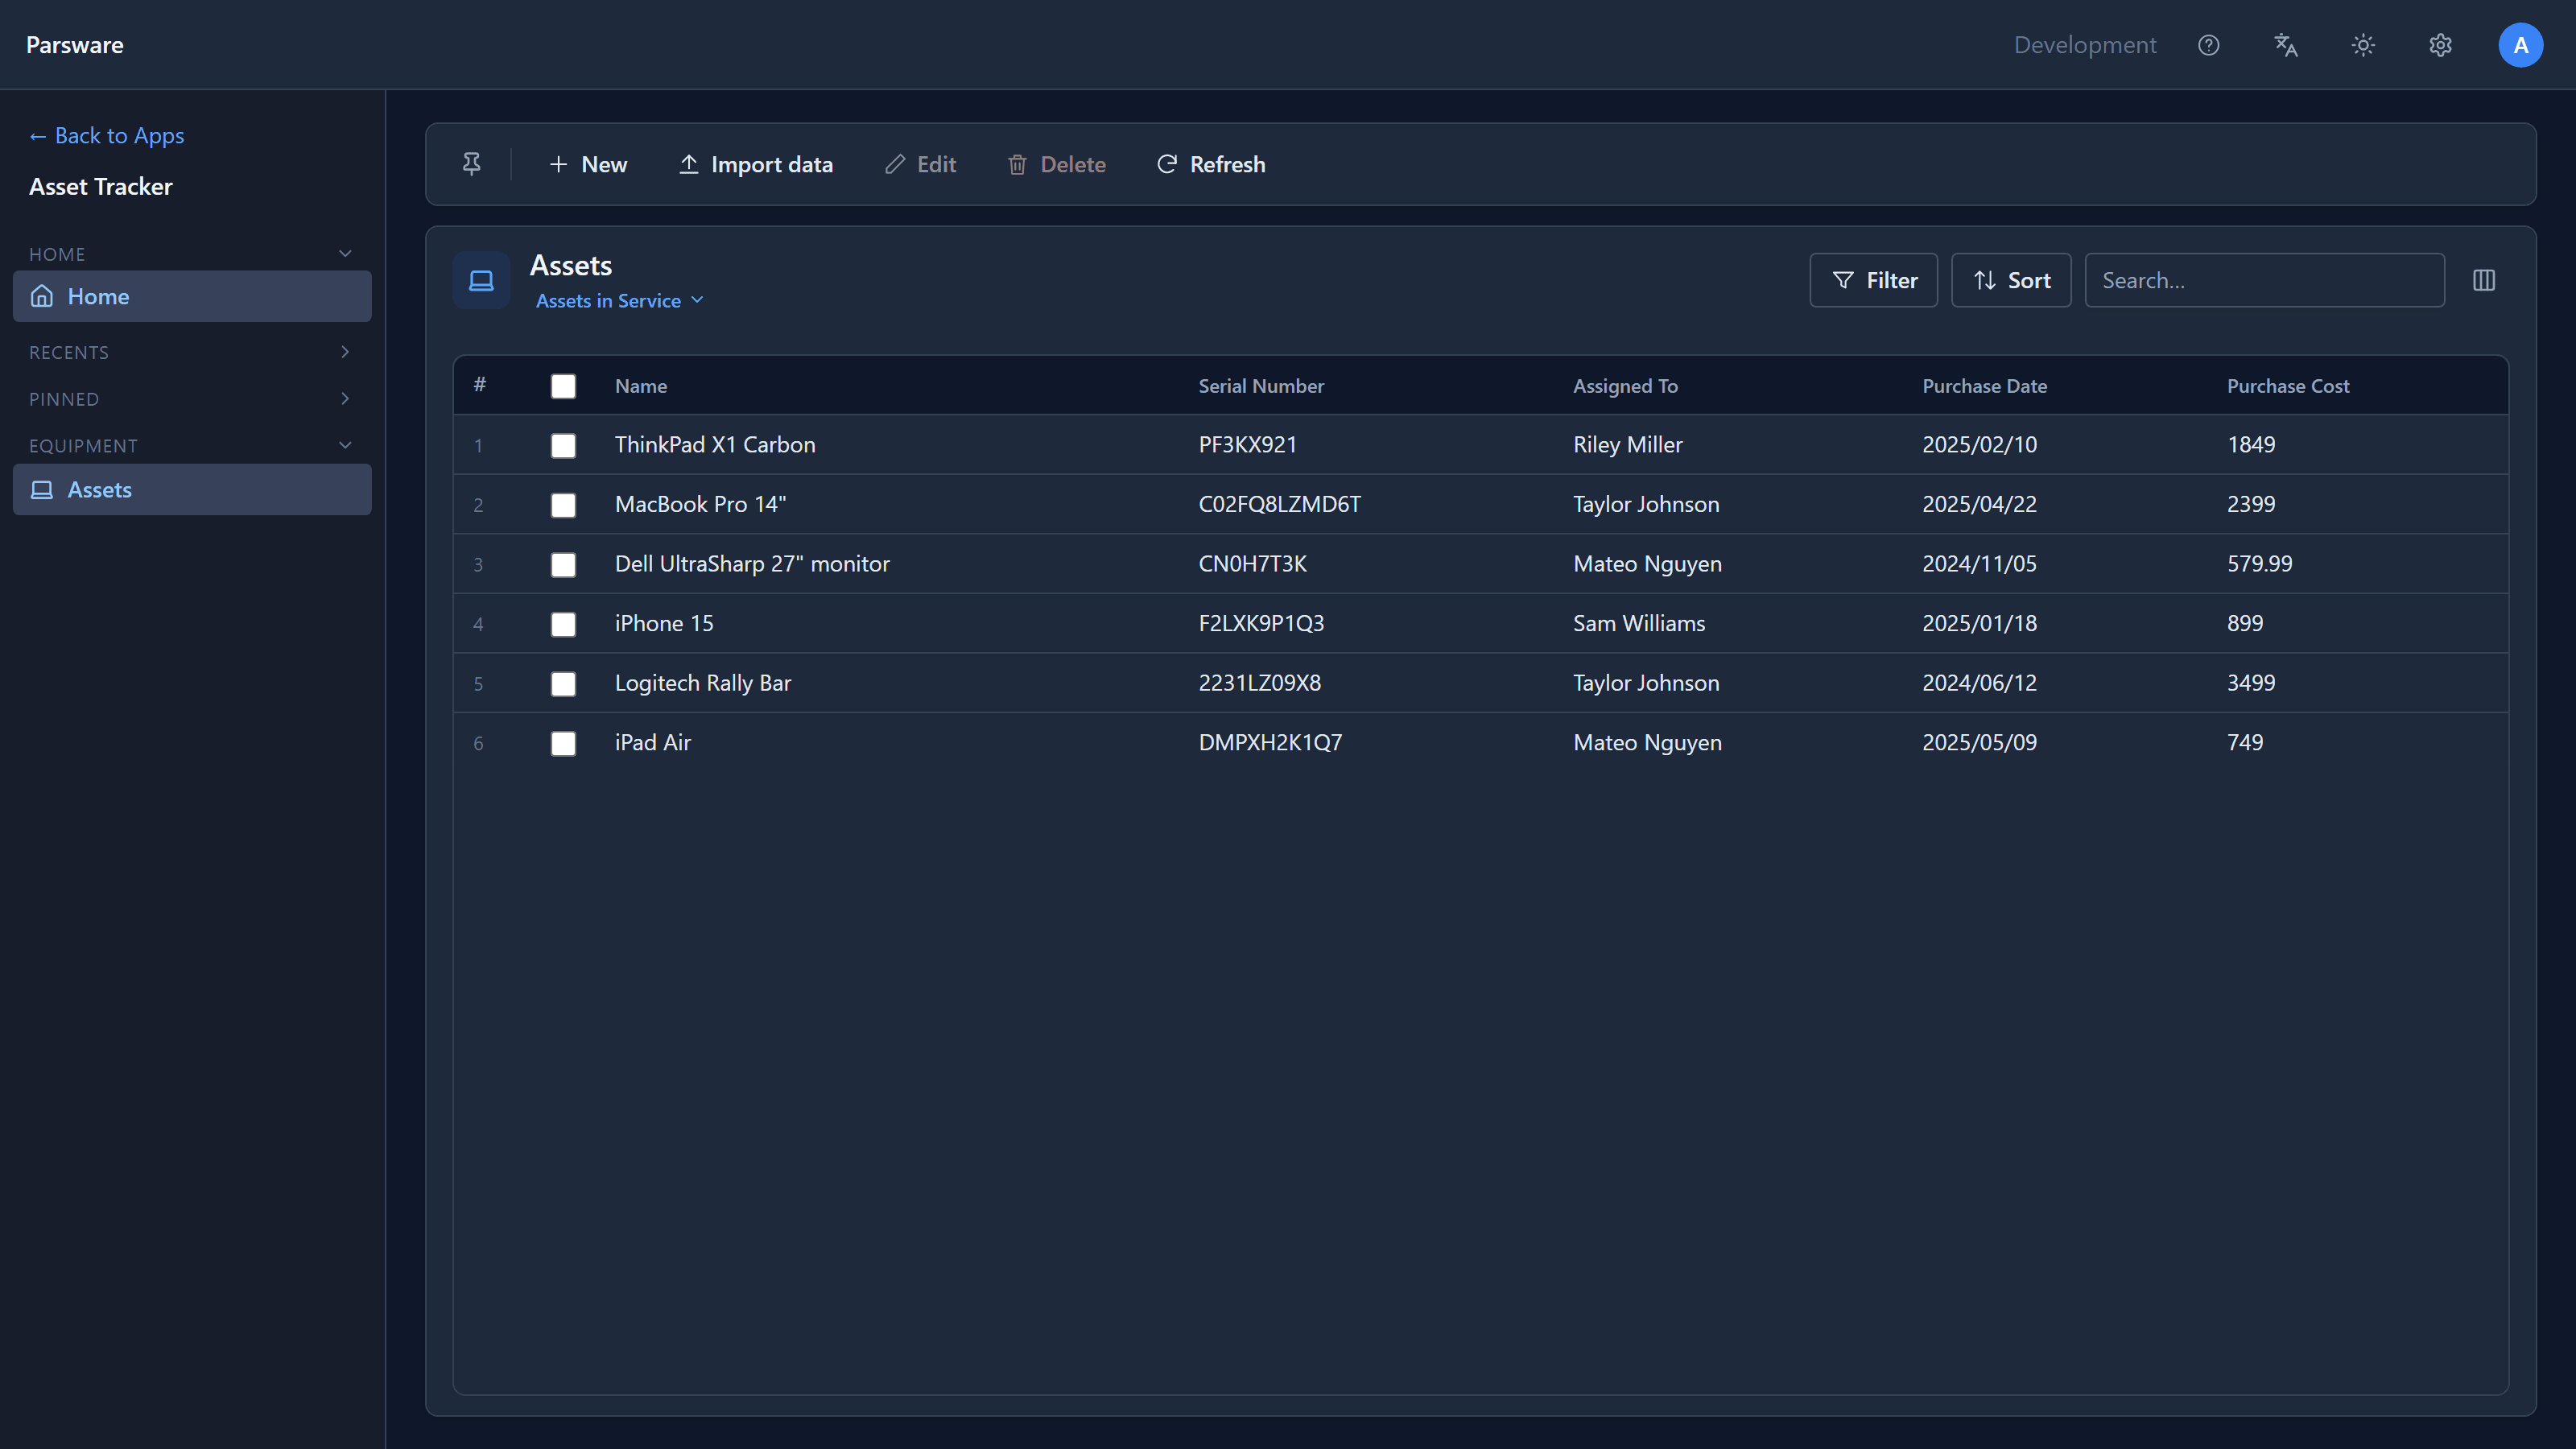Go to Home in the sidebar
2576x1449 pixels.
click(x=192, y=296)
